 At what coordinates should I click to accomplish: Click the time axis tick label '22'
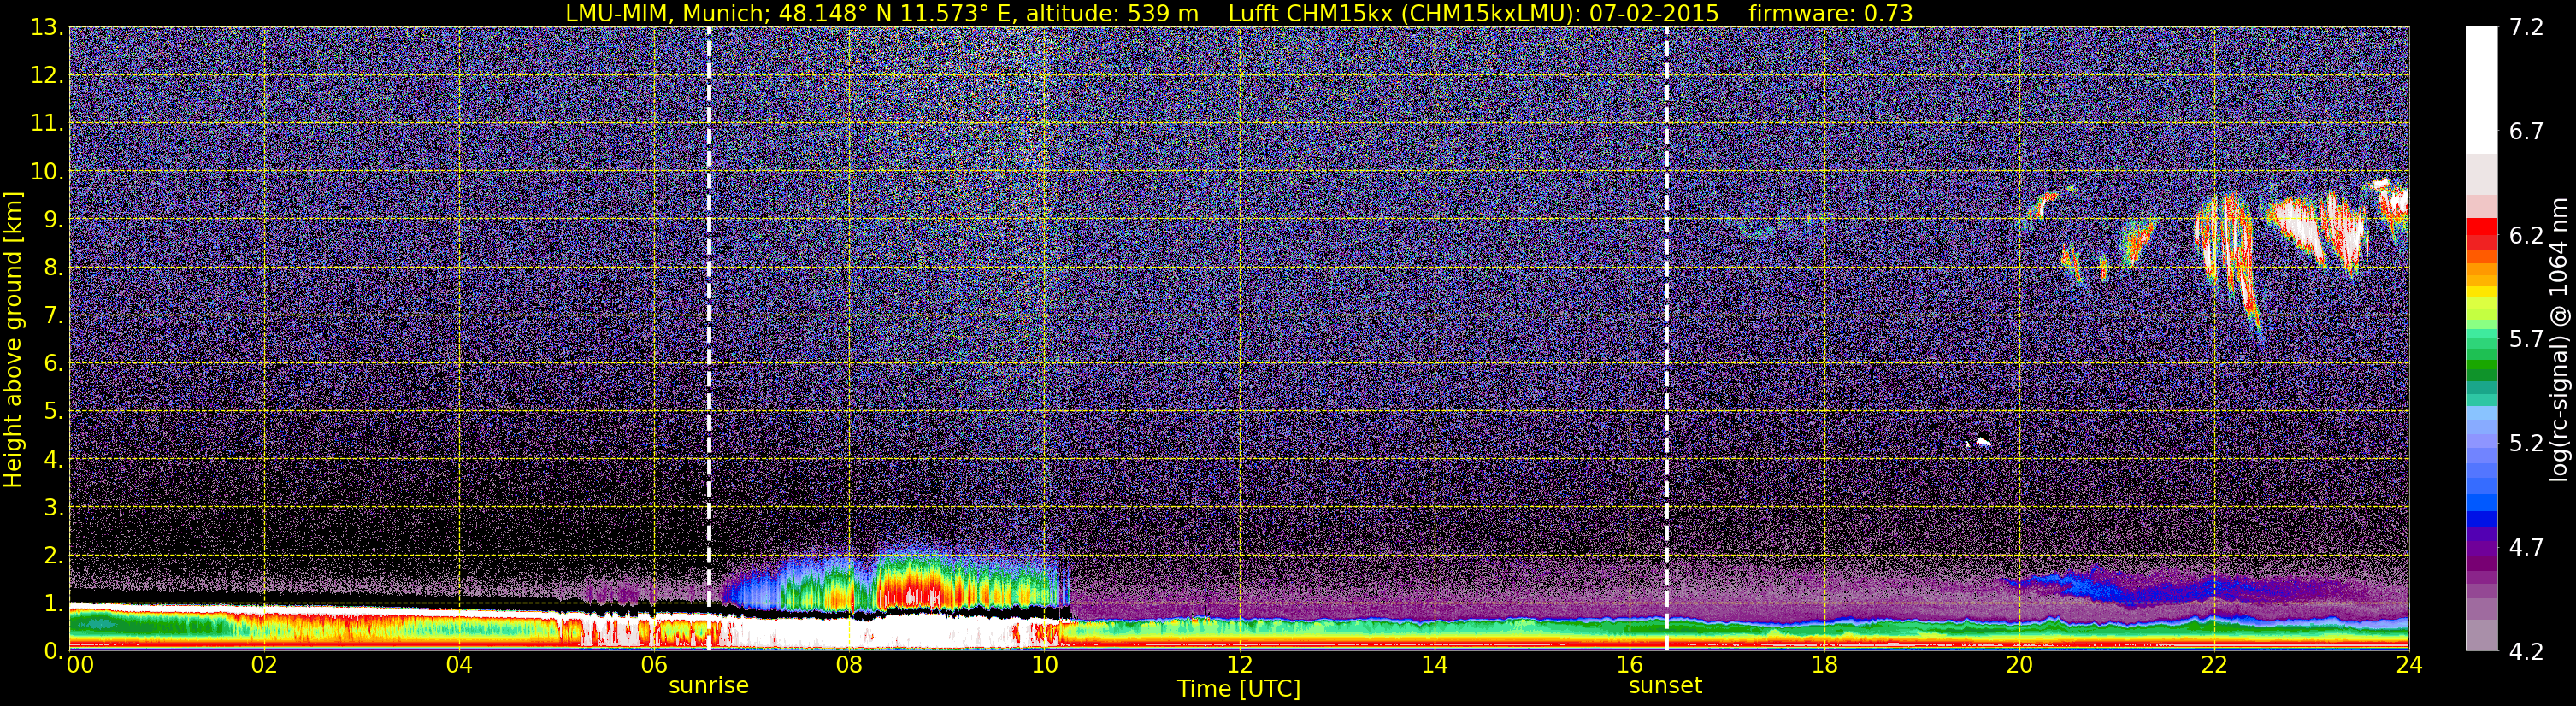click(2214, 665)
